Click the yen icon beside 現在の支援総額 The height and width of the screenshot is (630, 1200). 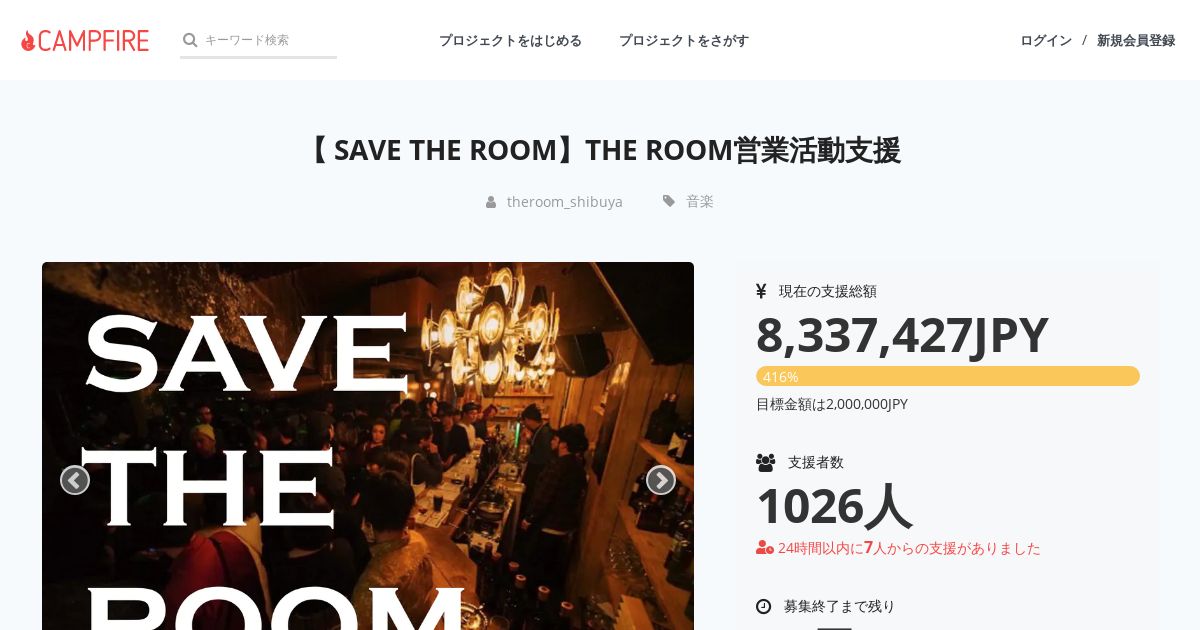[x=761, y=291]
